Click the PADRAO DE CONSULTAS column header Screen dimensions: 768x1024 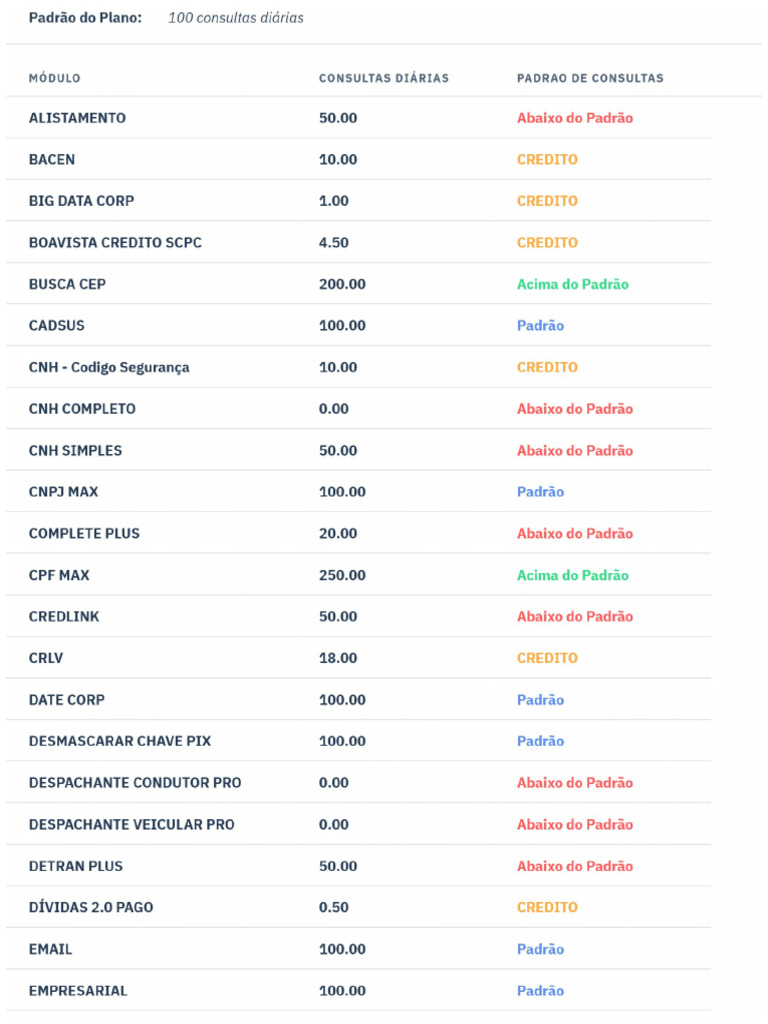pos(590,78)
